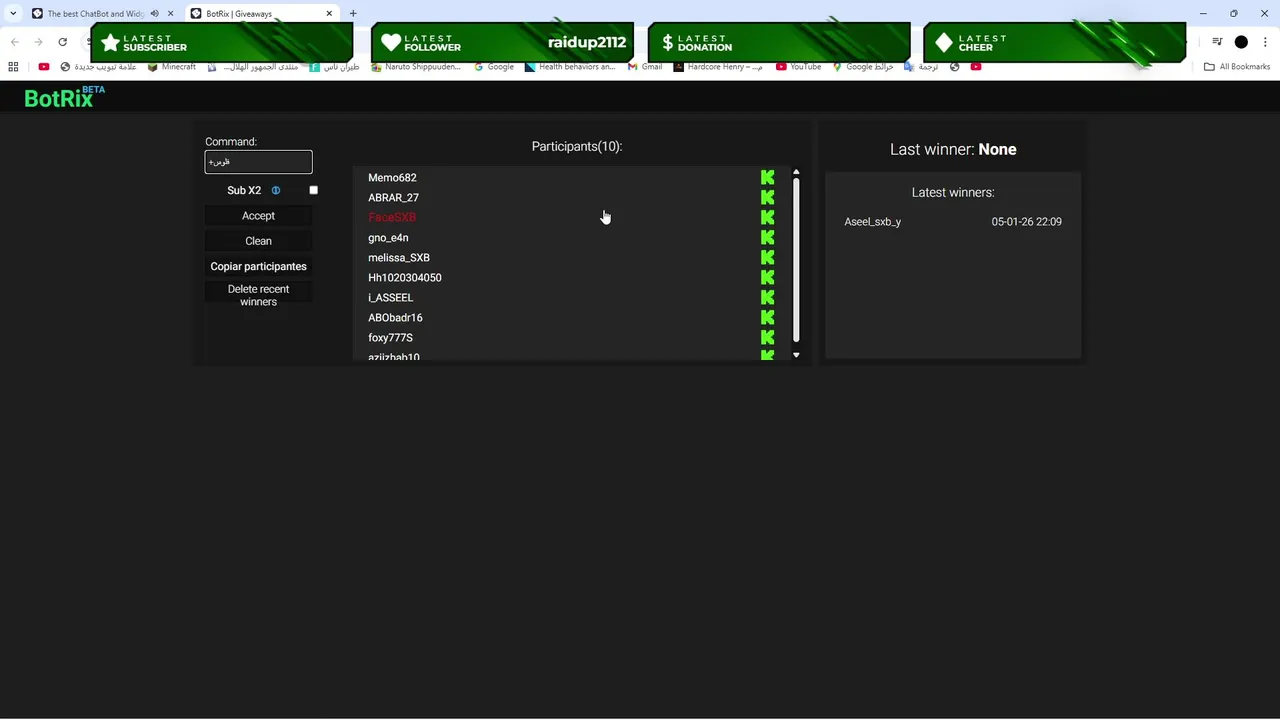The image size is (1280, 720).
Task: Click the red participant name FaceSXB
Action: tap(392, 218)
